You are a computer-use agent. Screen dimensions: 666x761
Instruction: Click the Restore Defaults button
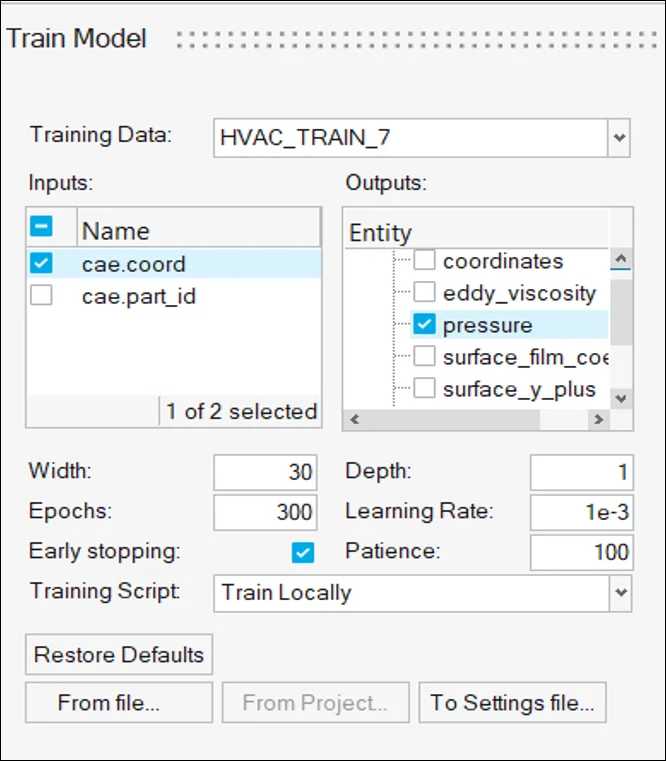pos(119,655)
